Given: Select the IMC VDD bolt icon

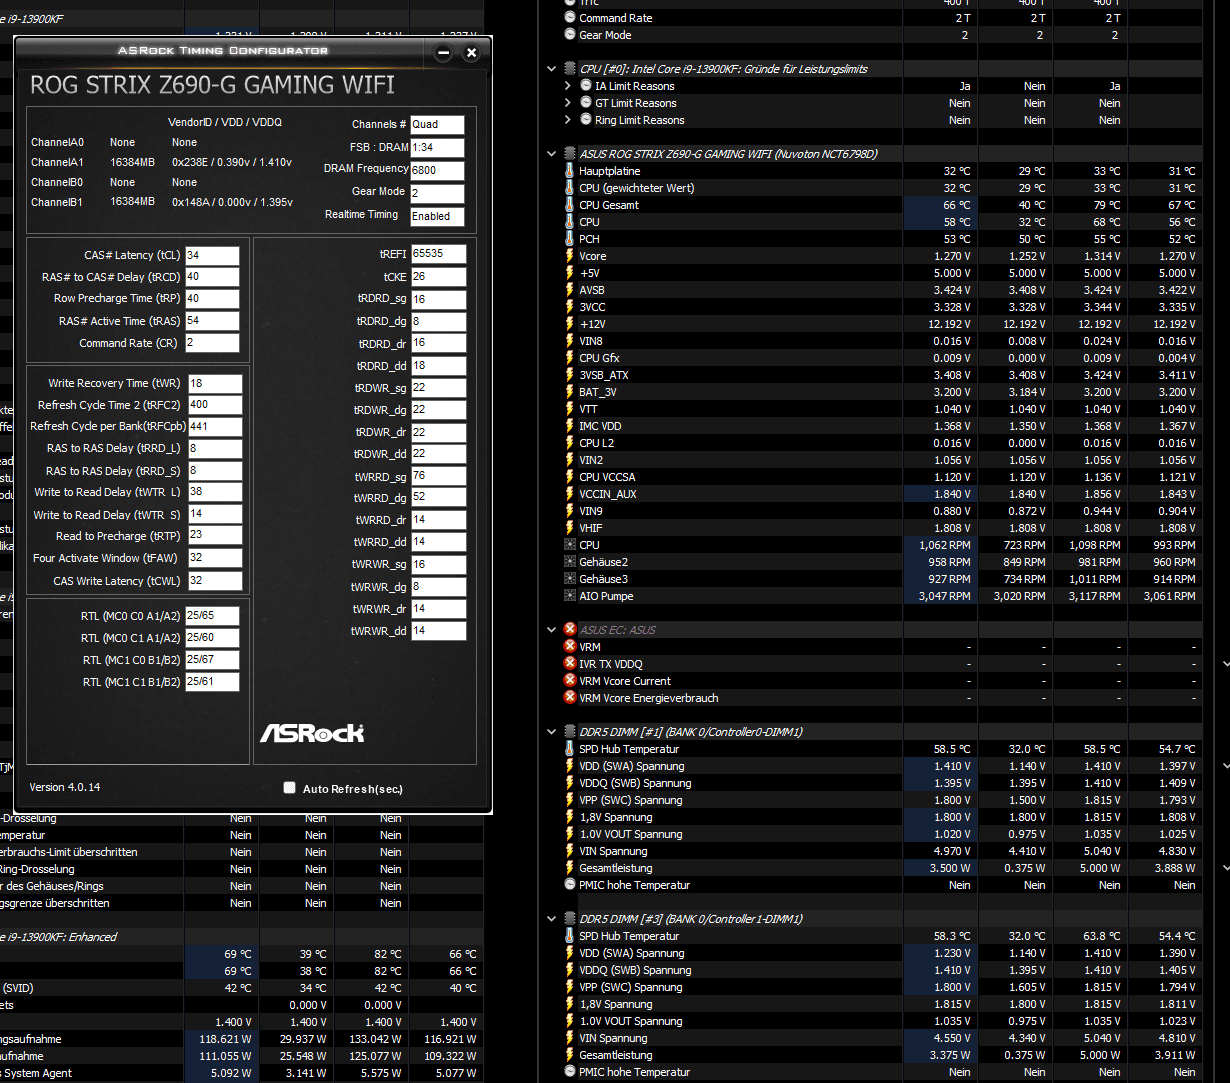Looking at the screenshot, I should coord(570,426).
